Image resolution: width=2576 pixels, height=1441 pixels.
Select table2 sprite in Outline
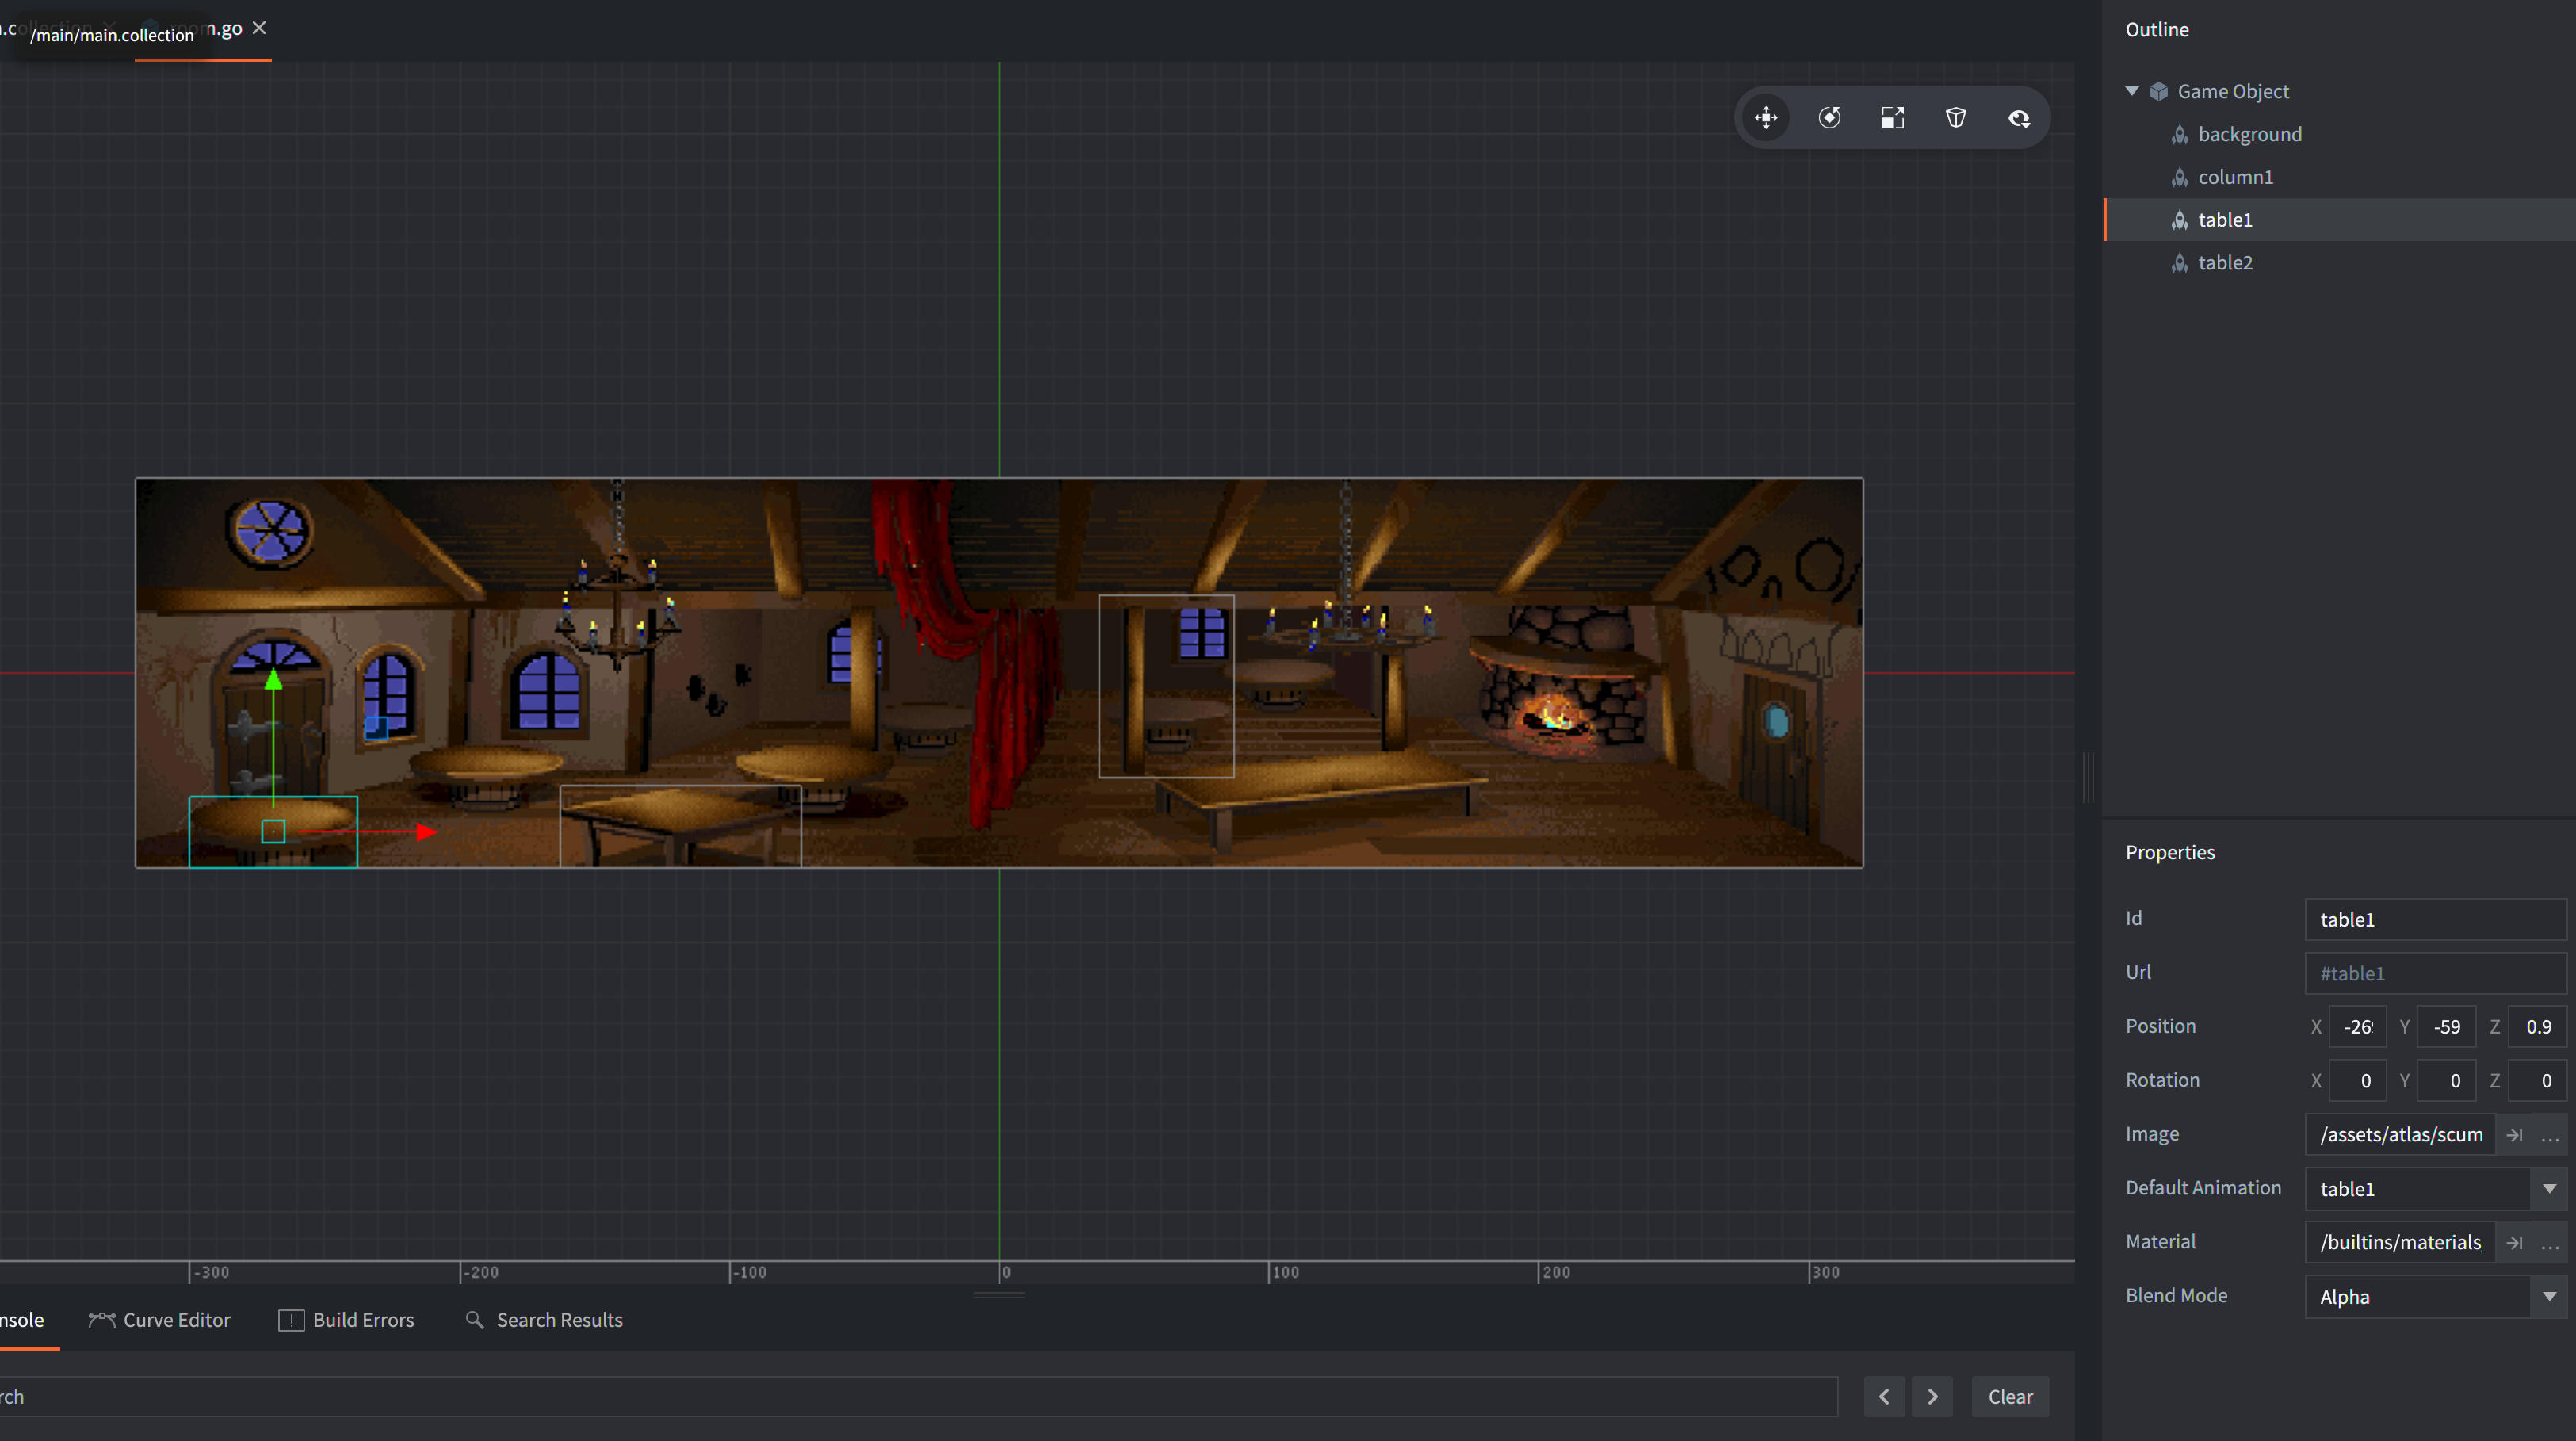coord(2225,263)
